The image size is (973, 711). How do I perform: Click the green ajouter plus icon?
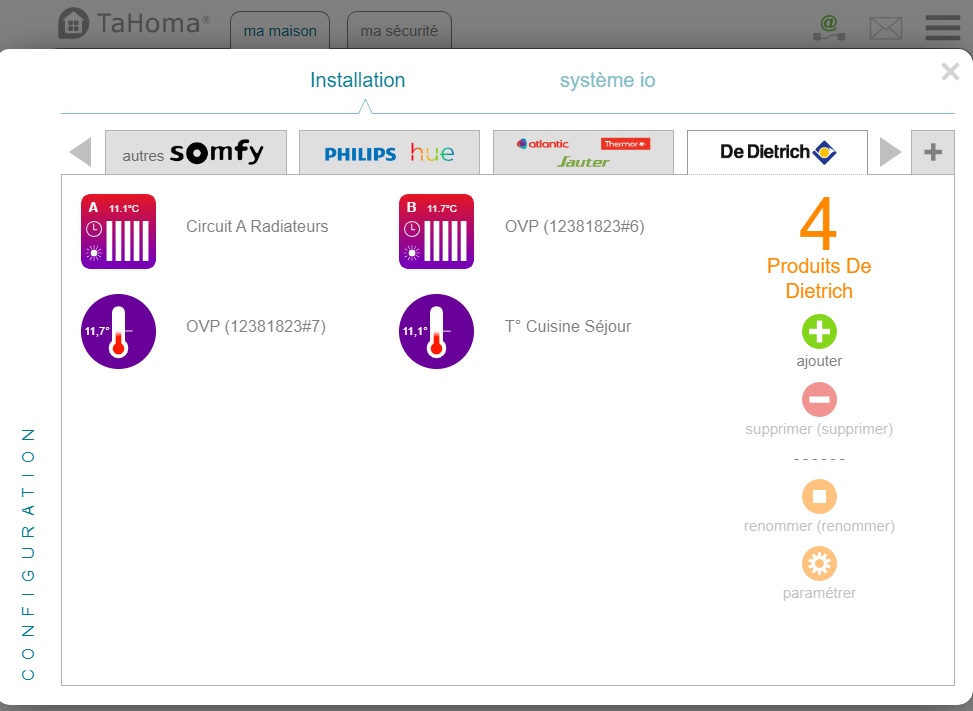pyautogui.click(x=819, y=332)
